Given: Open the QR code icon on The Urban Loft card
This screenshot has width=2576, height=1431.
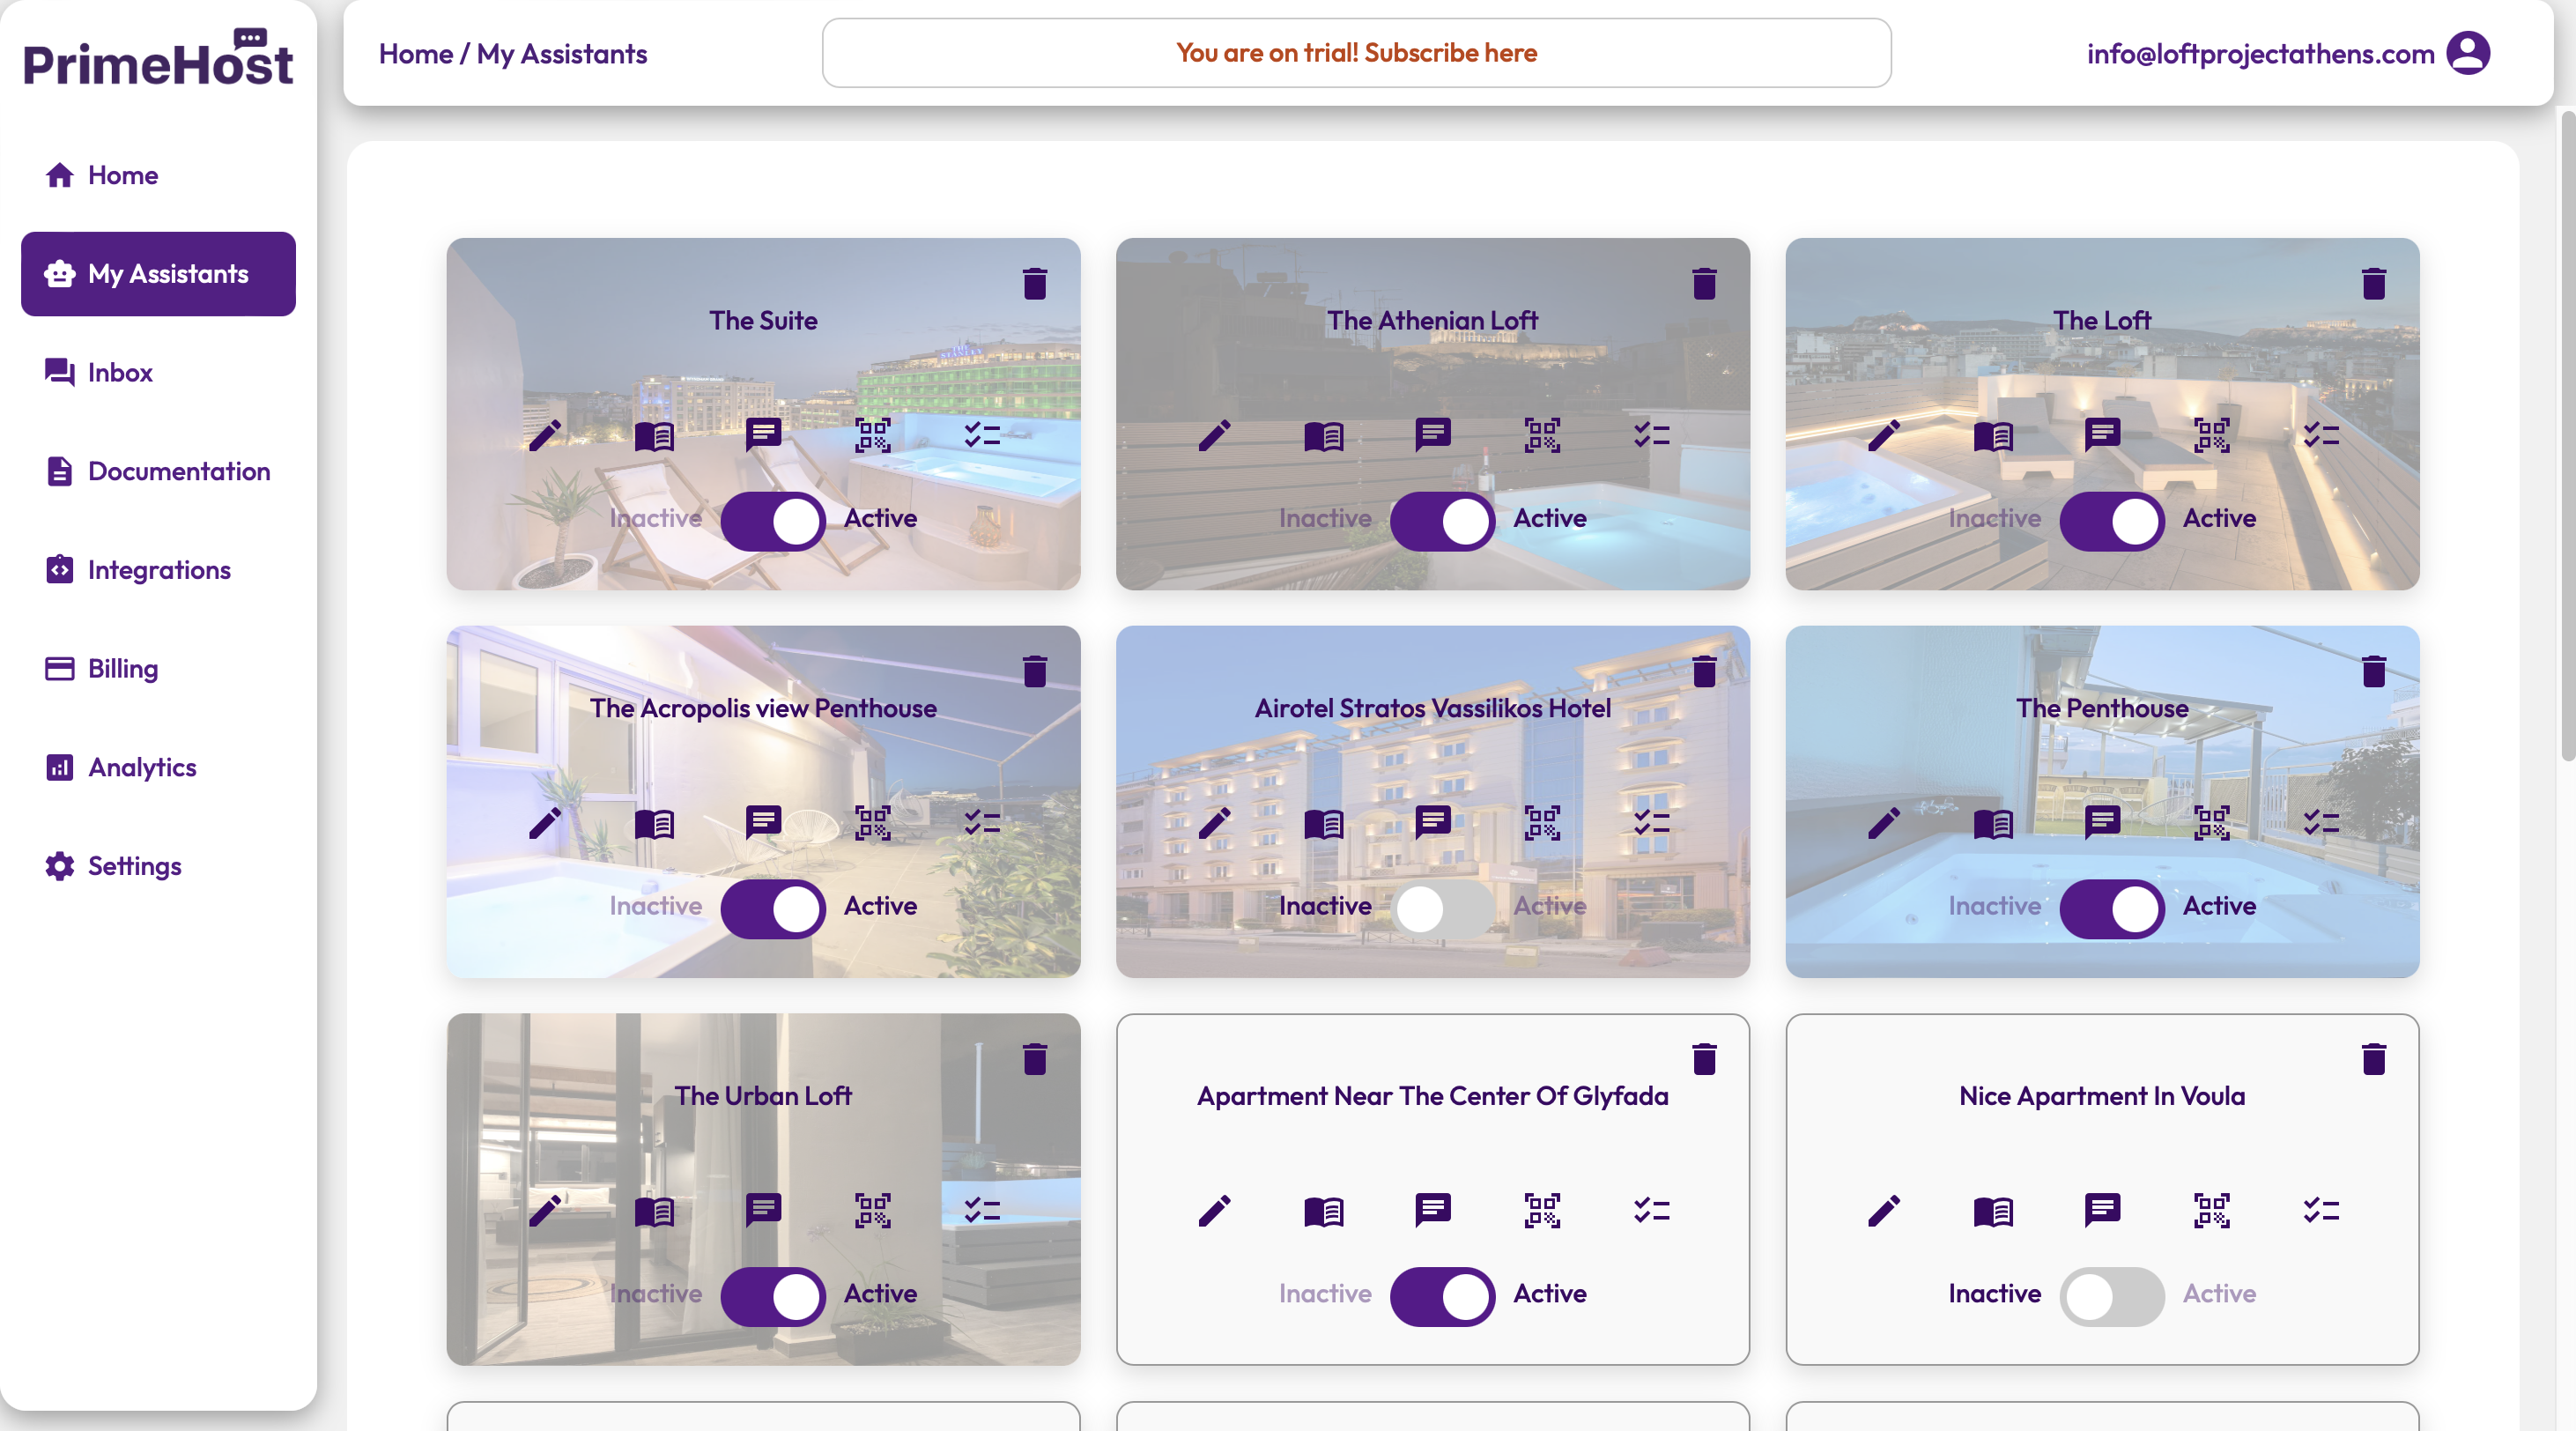Looking at the screenshot, I should coord(872,1211).
